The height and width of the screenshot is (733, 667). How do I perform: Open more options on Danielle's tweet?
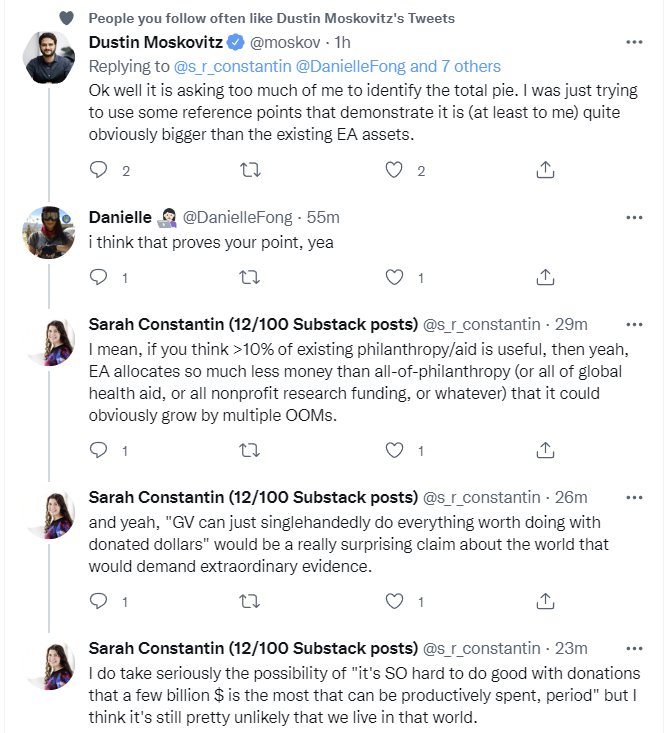point(633,217)
